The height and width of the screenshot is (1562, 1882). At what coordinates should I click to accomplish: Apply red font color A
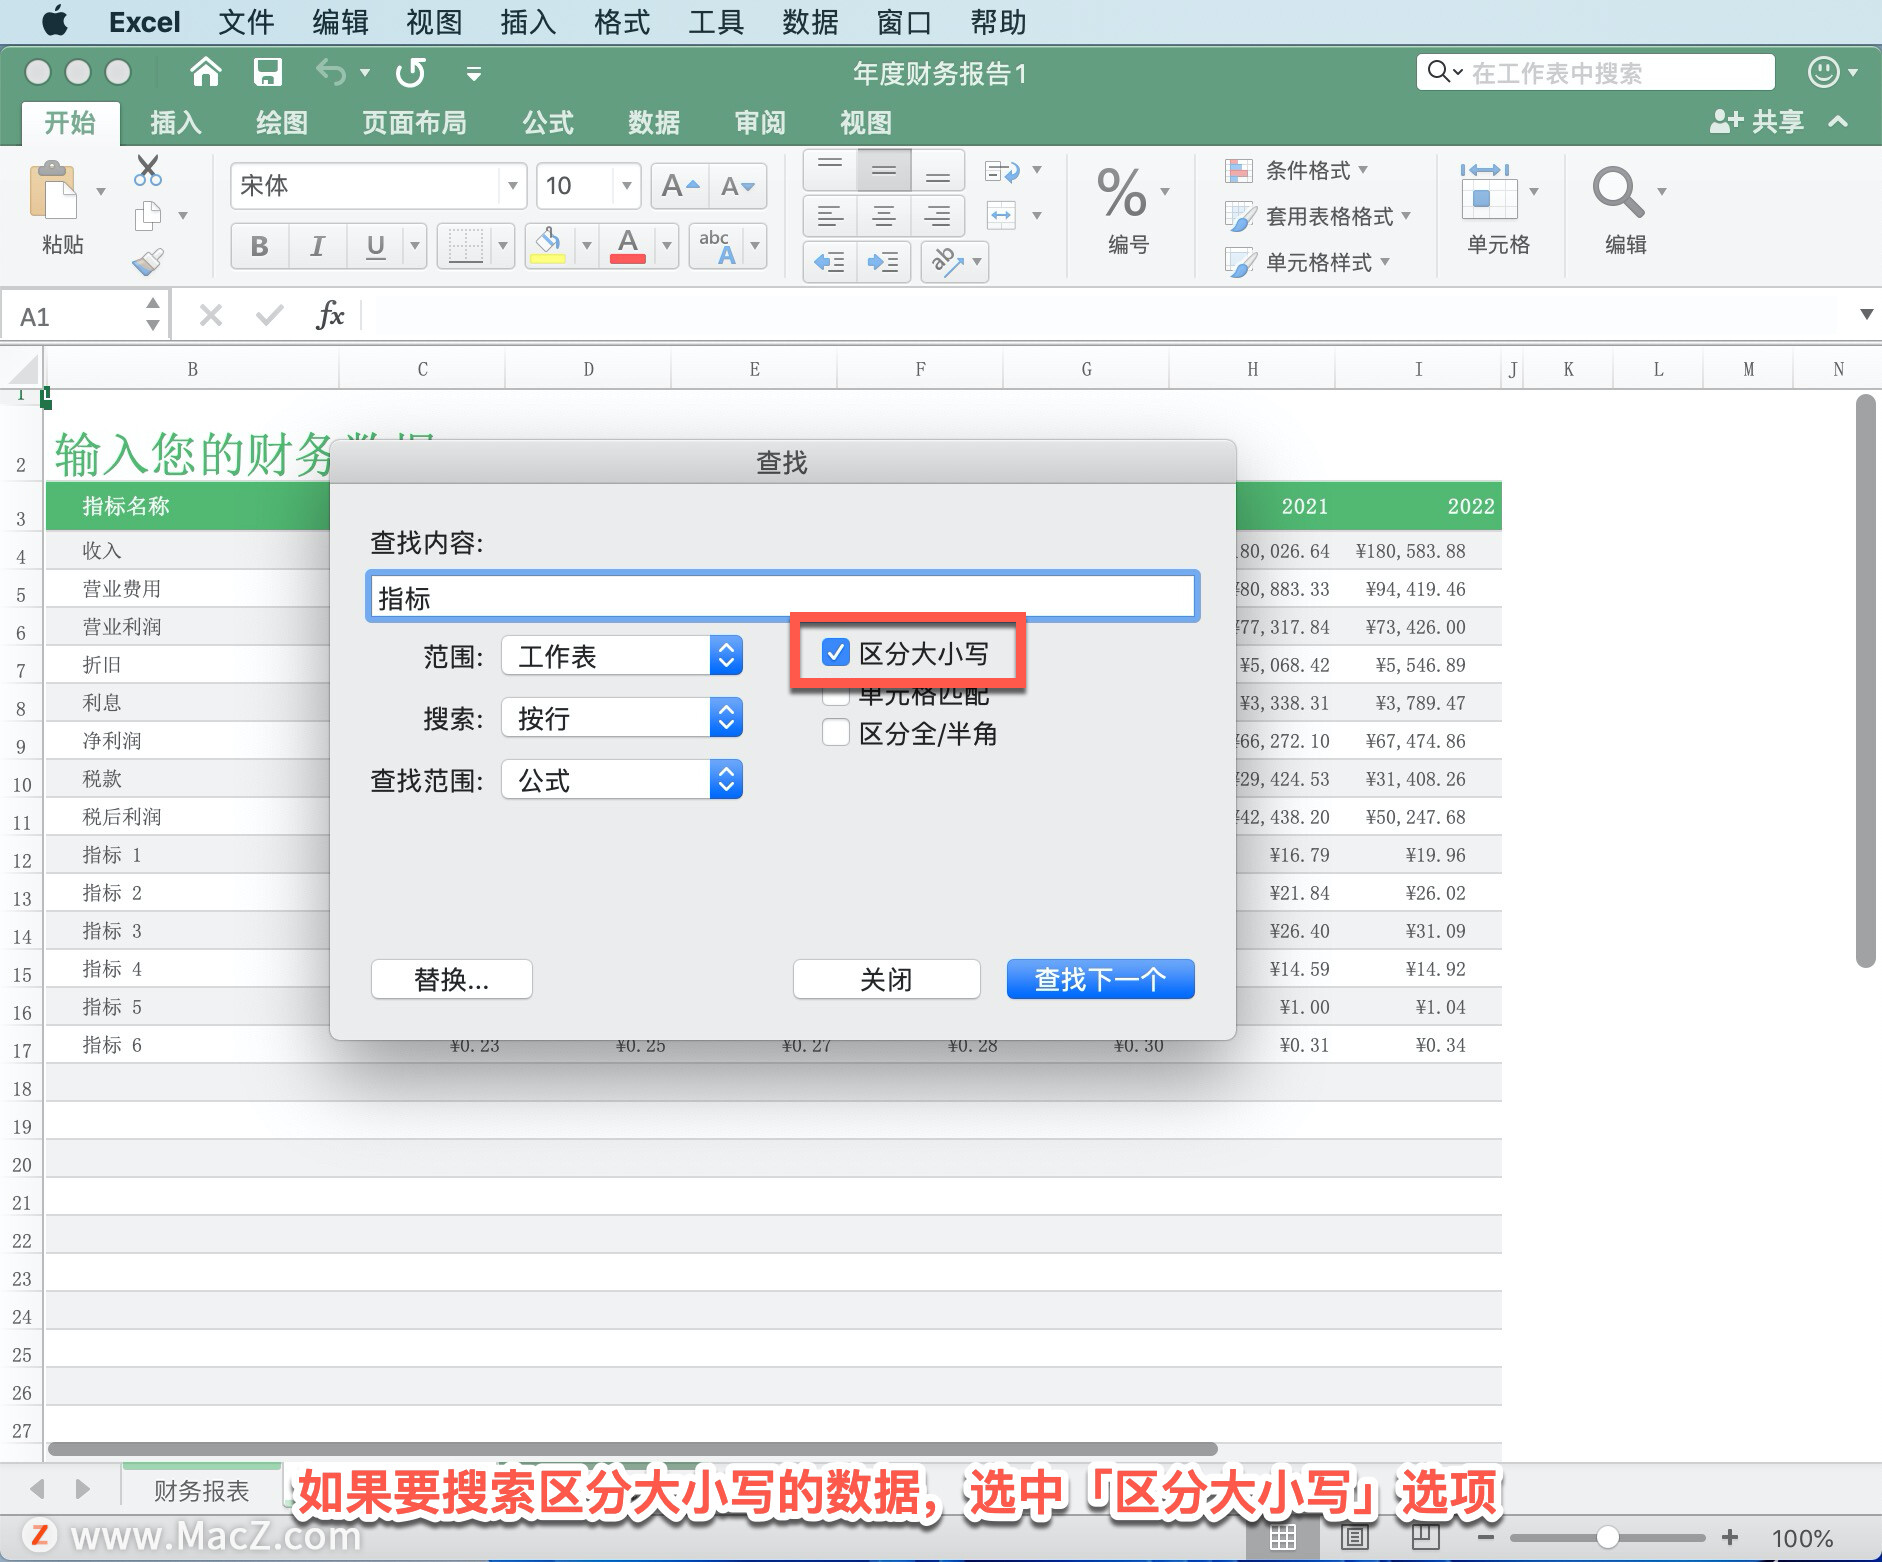tap(627, 246)
